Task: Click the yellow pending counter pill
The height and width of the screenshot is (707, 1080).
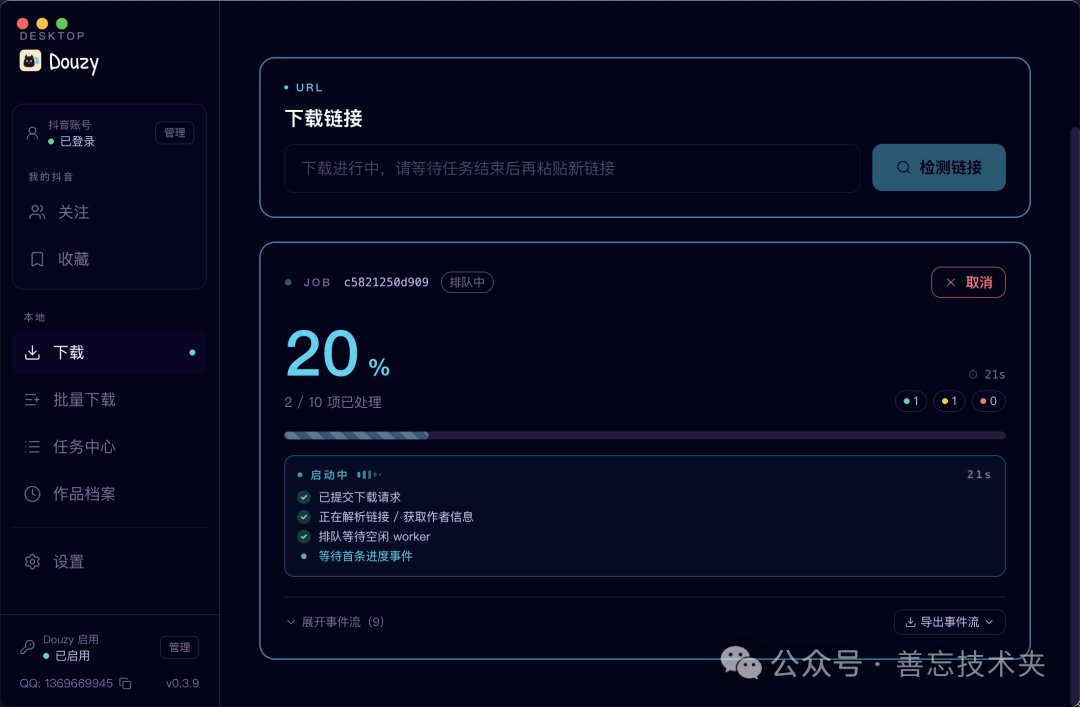Action: [949, 401]
